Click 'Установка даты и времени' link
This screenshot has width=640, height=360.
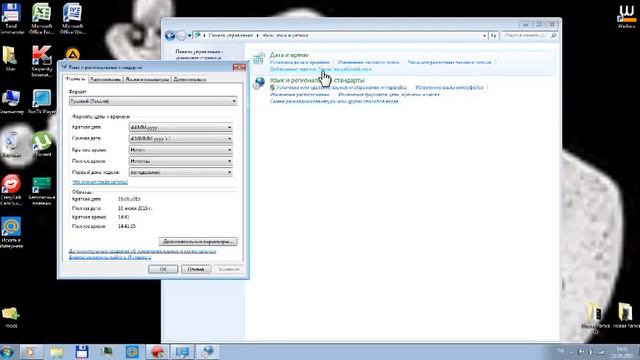[300, 62]
